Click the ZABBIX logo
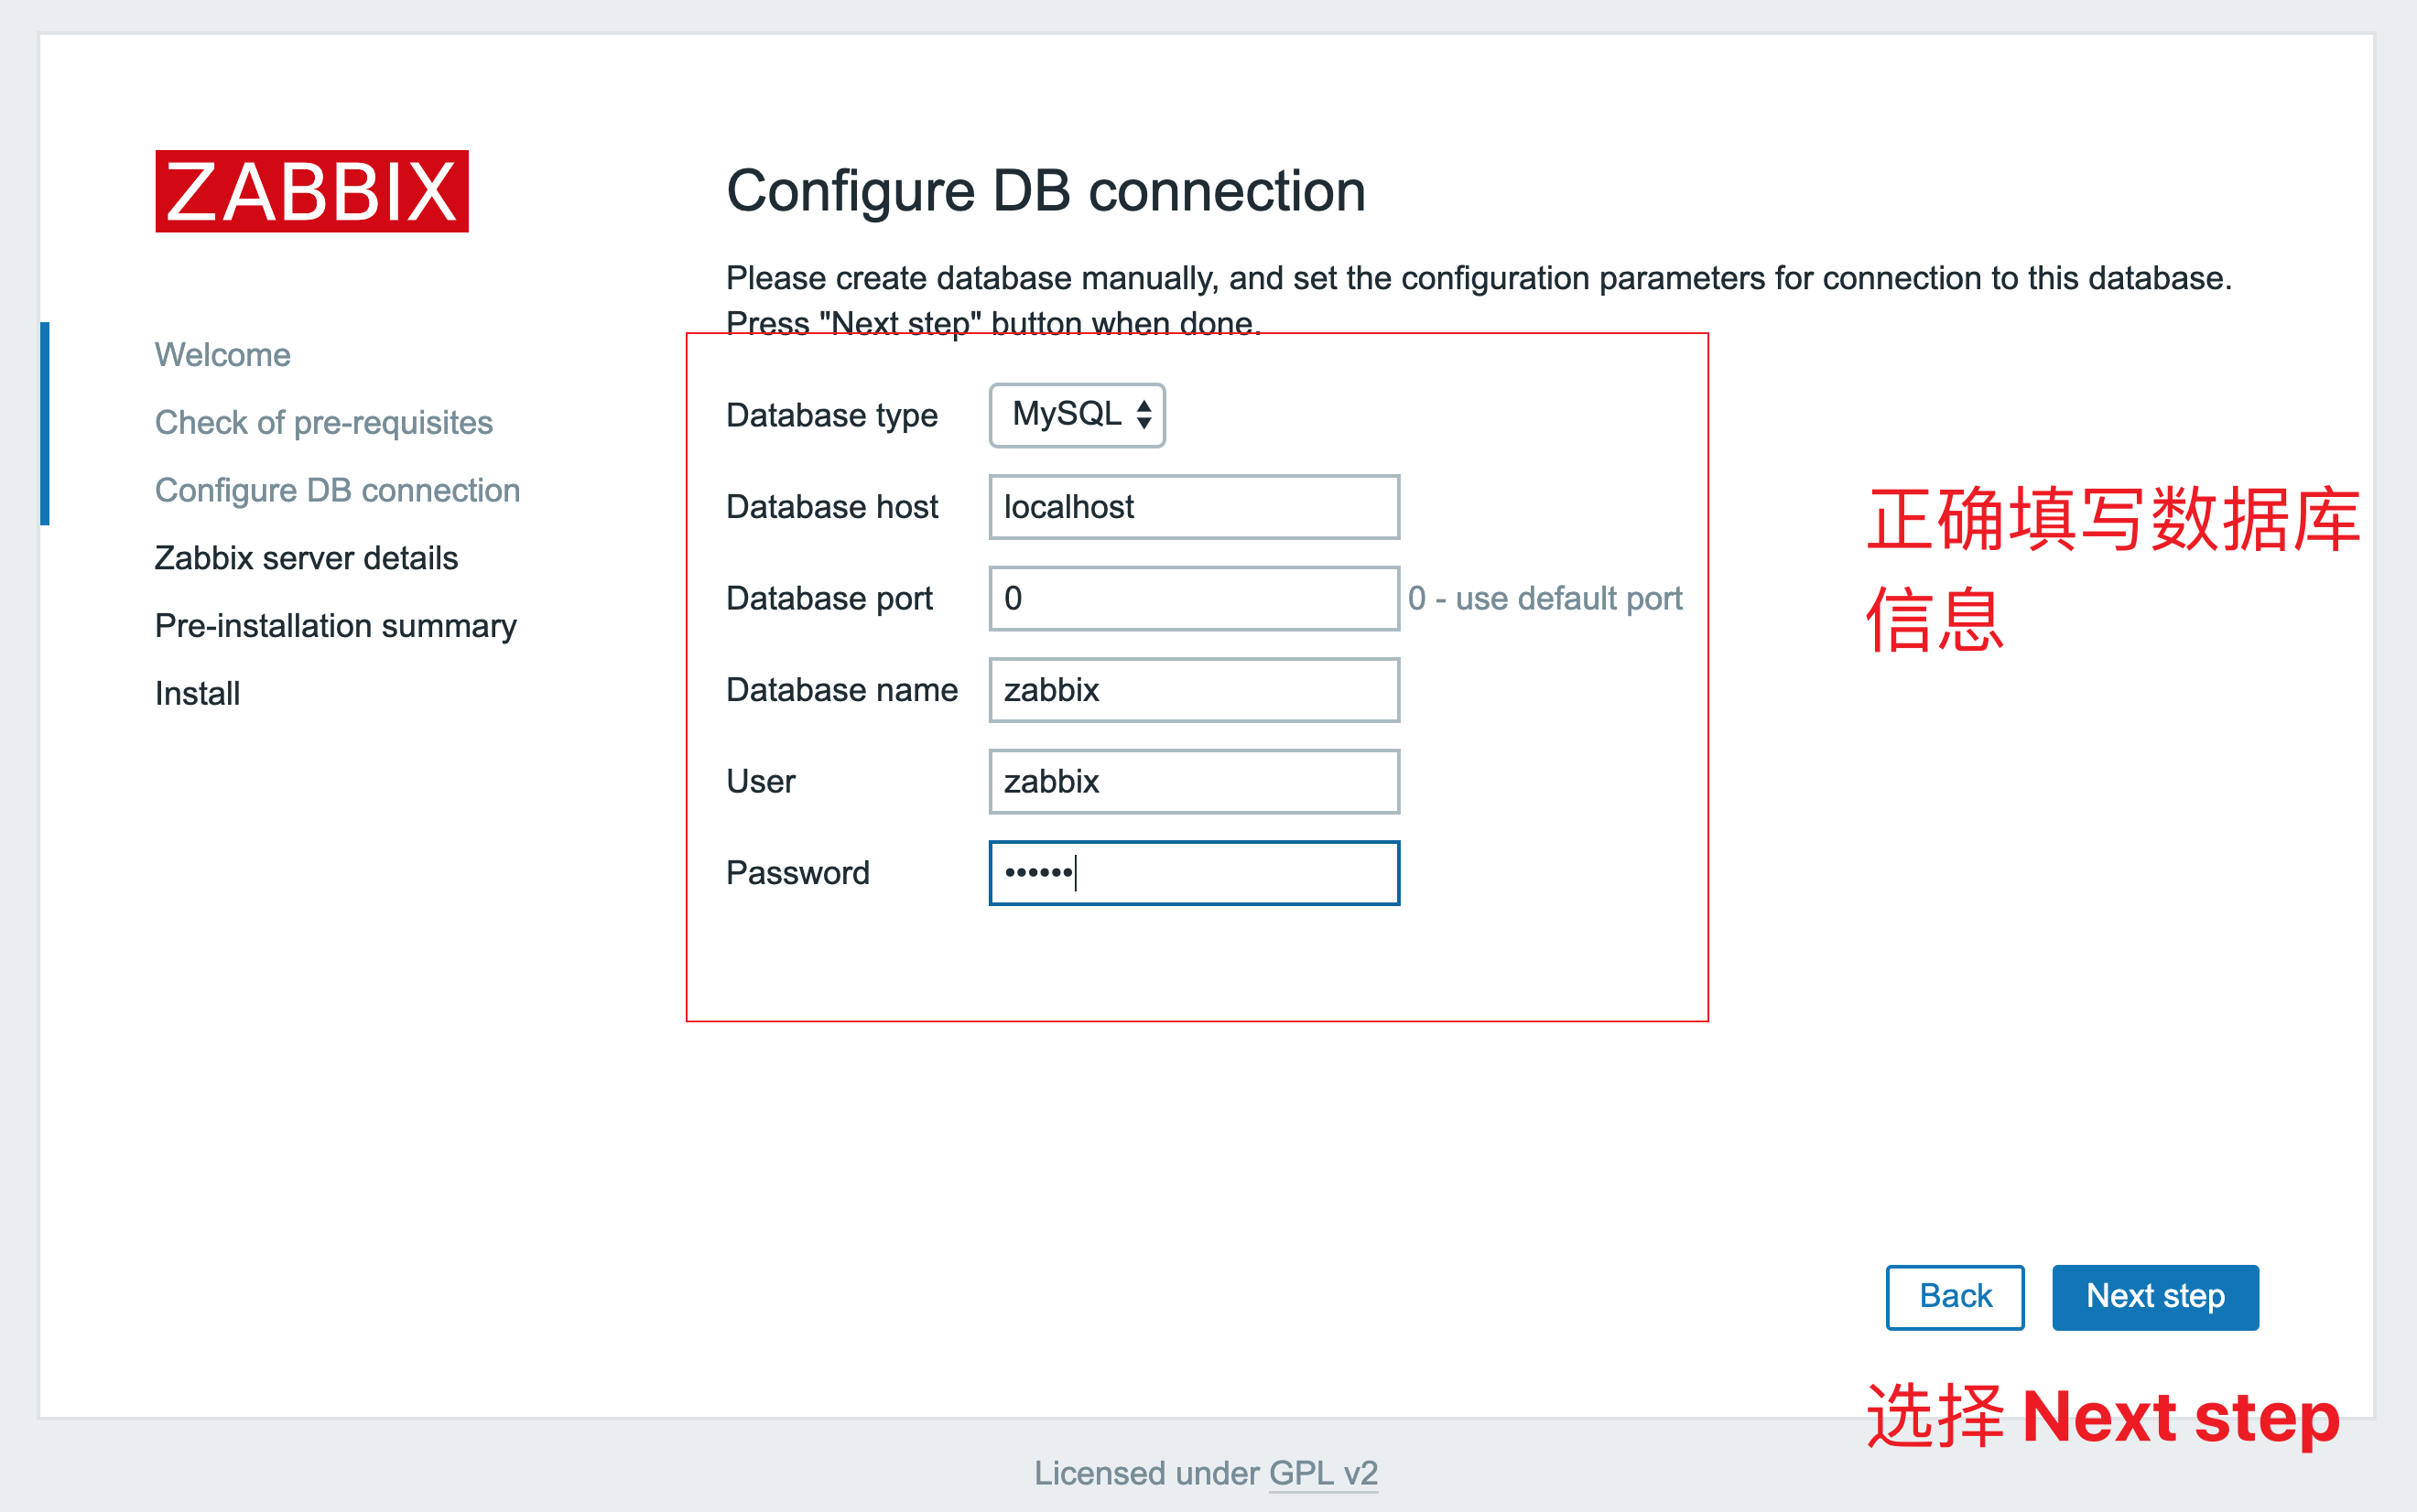The width and height of the screenshot is (2417, 1512). click(x=311, y=191)
